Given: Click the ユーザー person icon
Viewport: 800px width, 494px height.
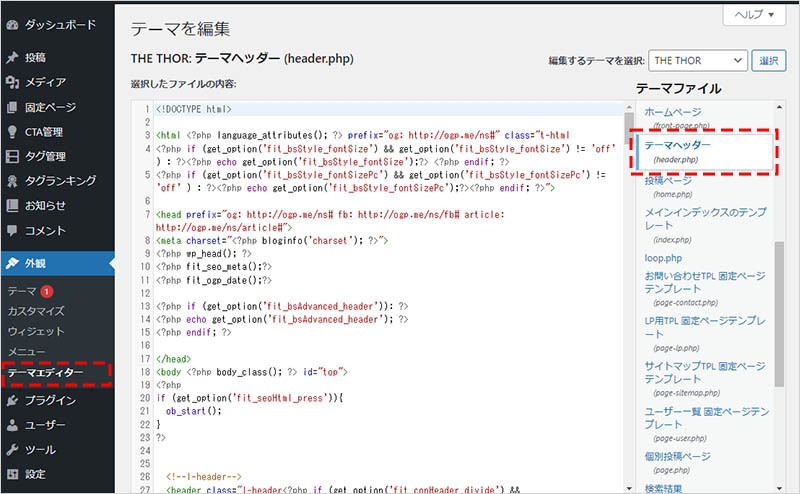Looking at the screenshot, I should [12, 425].
